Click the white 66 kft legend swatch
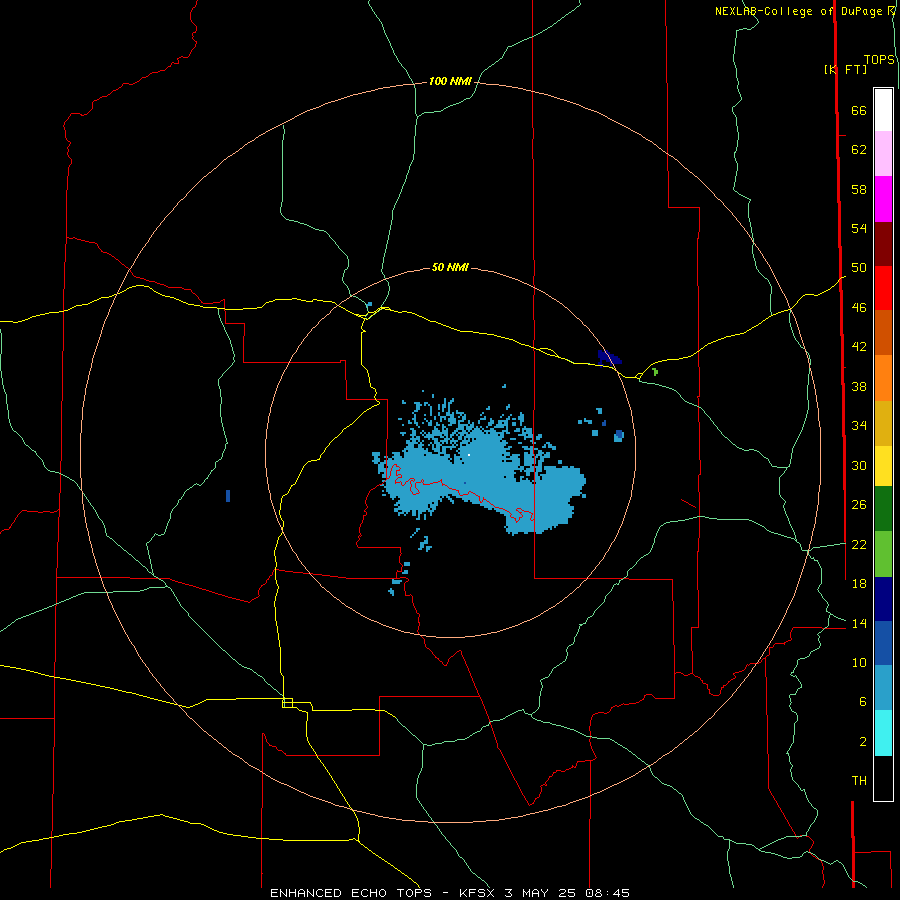This screenshot has height=900, width=900. (x=883, y=110)
